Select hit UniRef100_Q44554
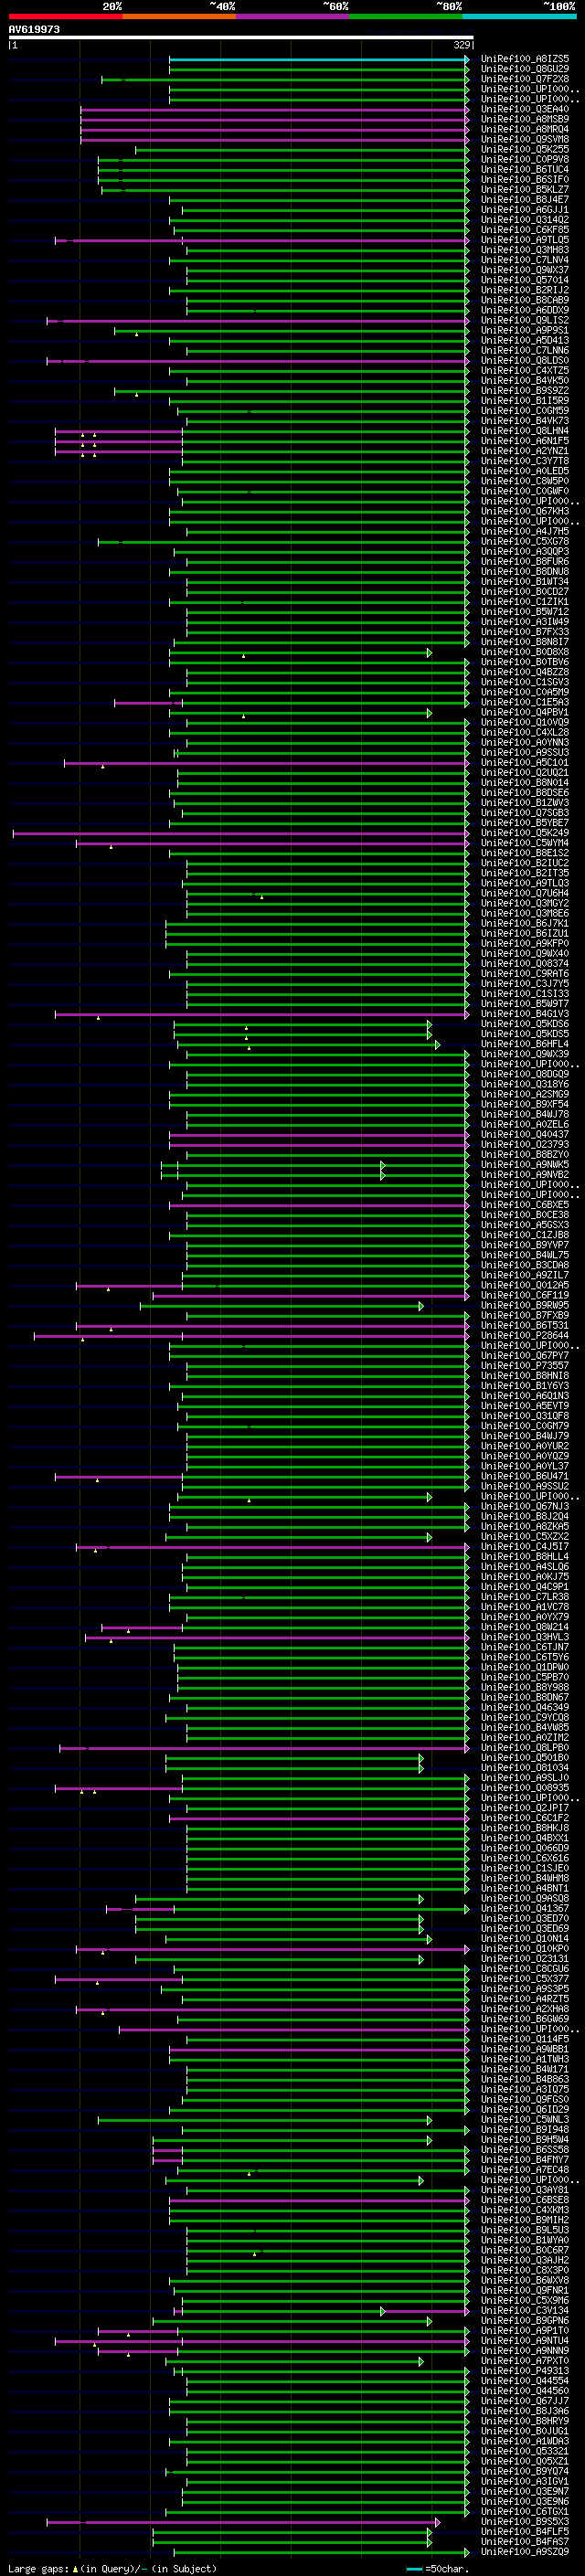 tap(525, 2381)
